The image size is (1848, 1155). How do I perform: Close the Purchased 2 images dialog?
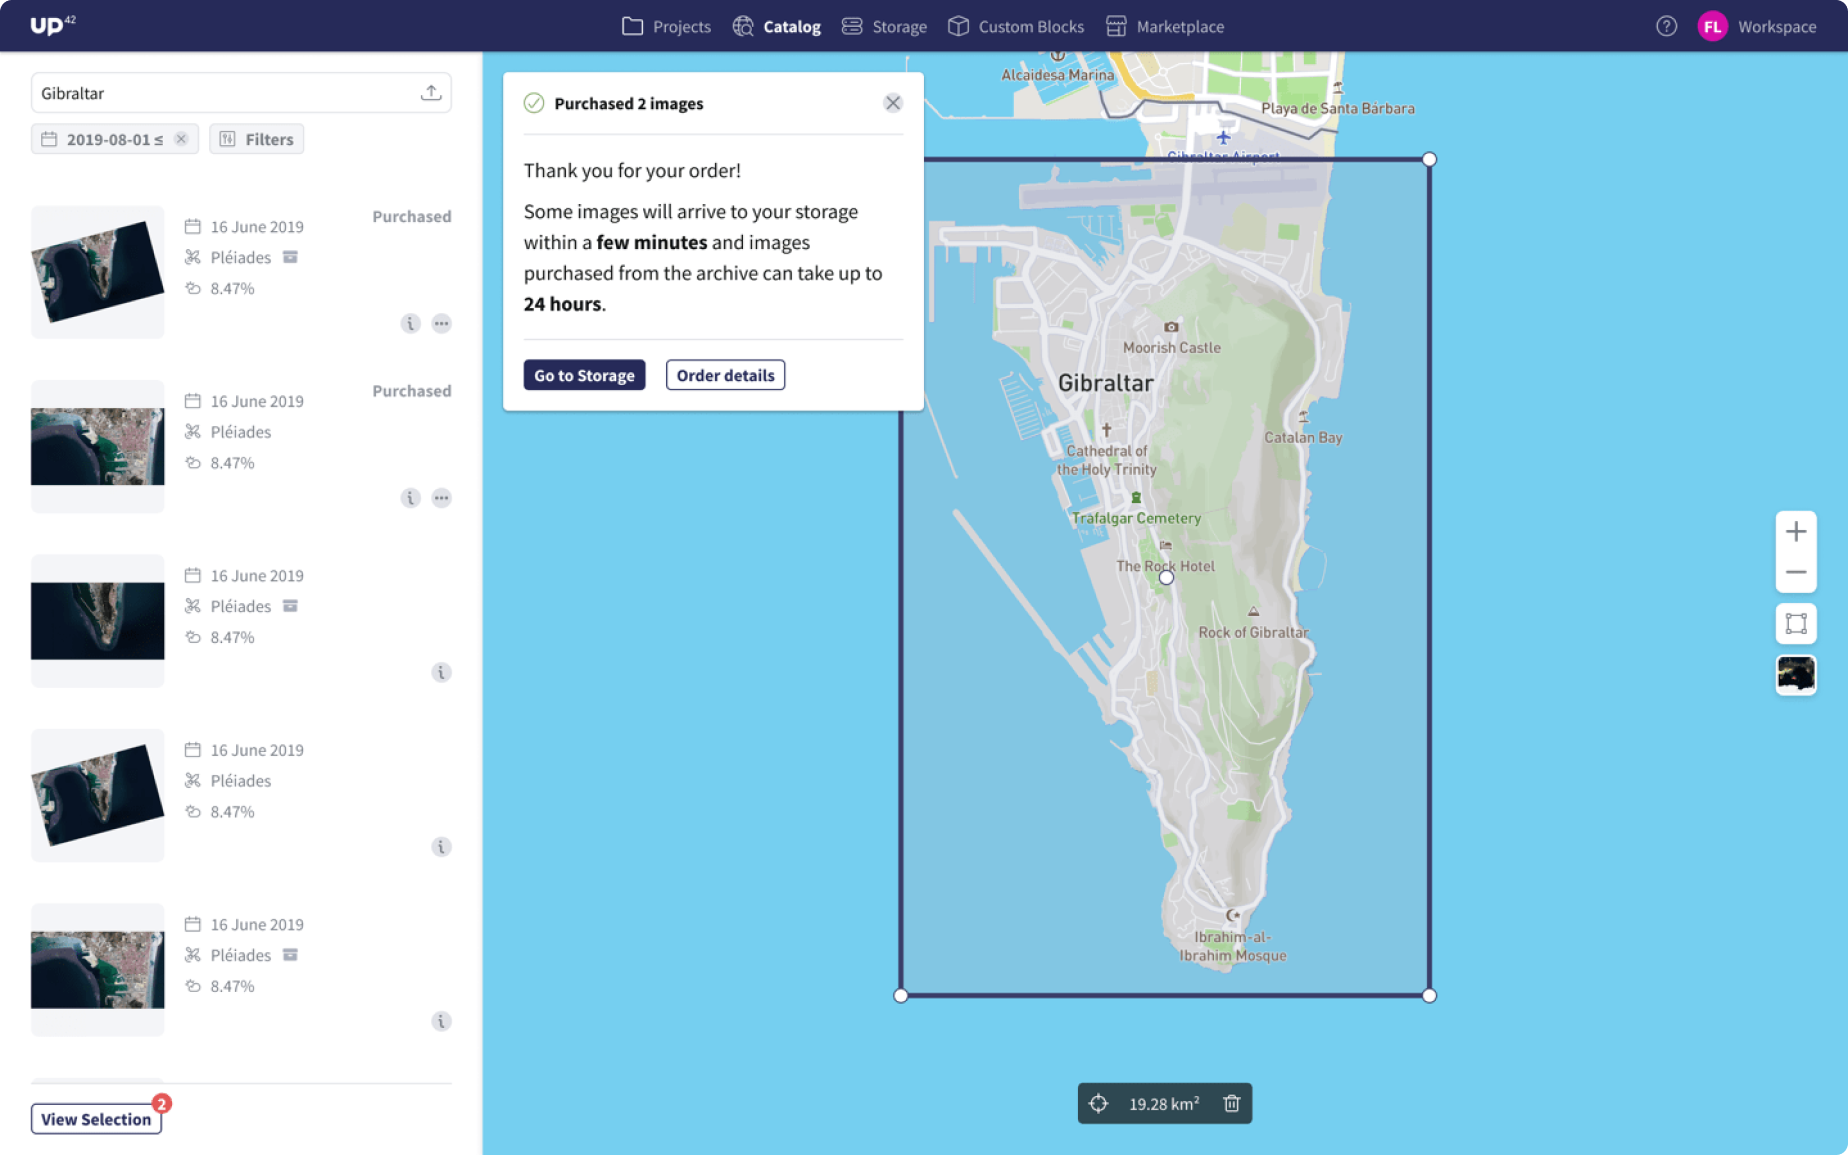click(x=893, y=103)
